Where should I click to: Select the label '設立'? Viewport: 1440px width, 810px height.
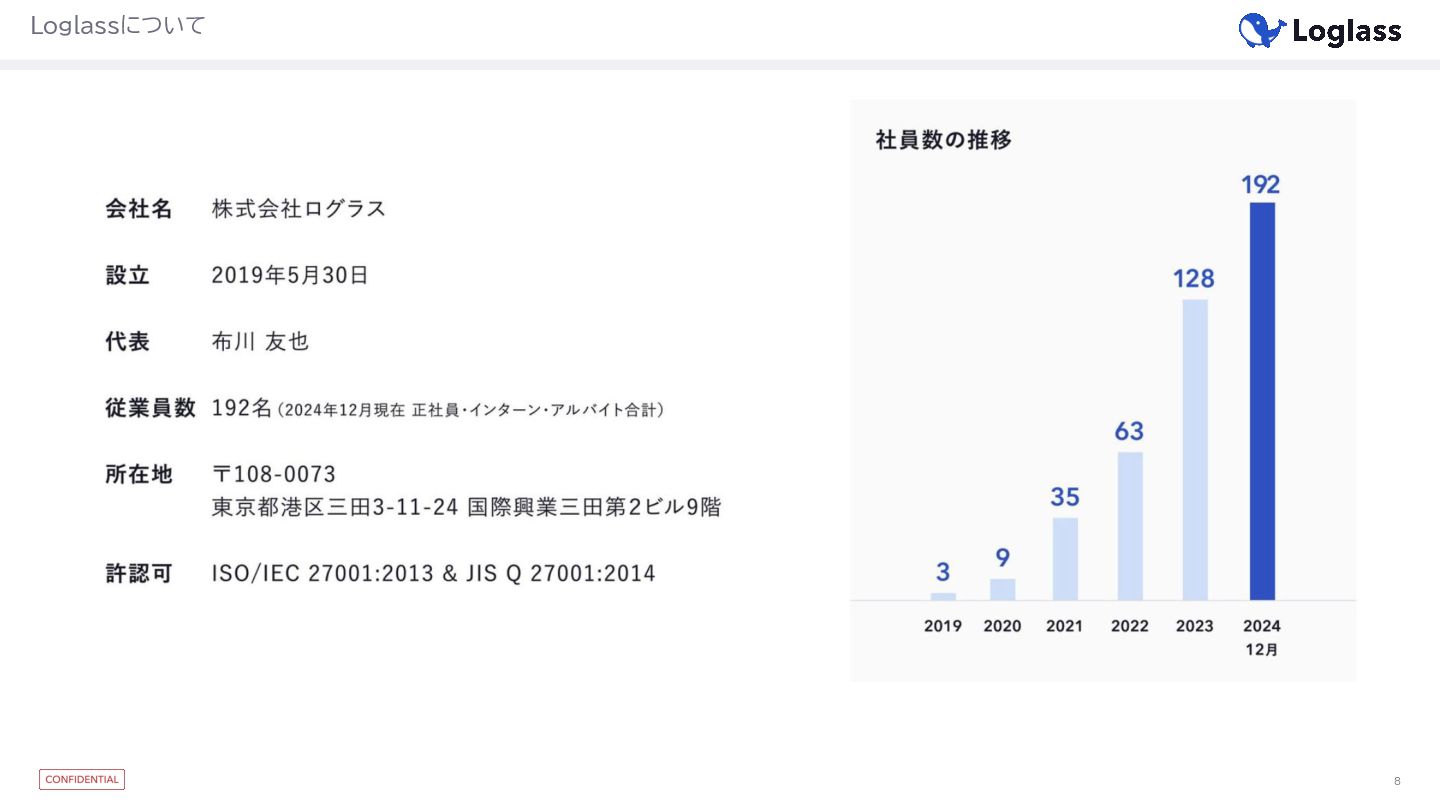point(128,275)
